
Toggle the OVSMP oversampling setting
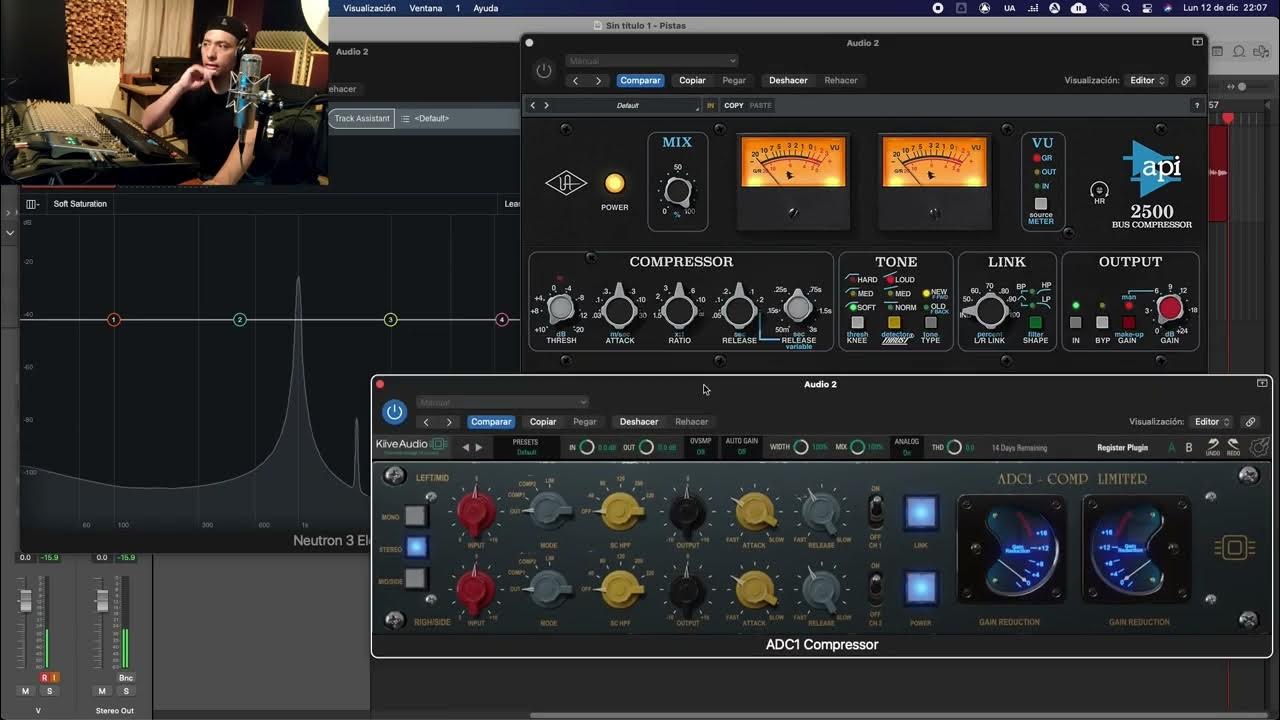(701, 447)
